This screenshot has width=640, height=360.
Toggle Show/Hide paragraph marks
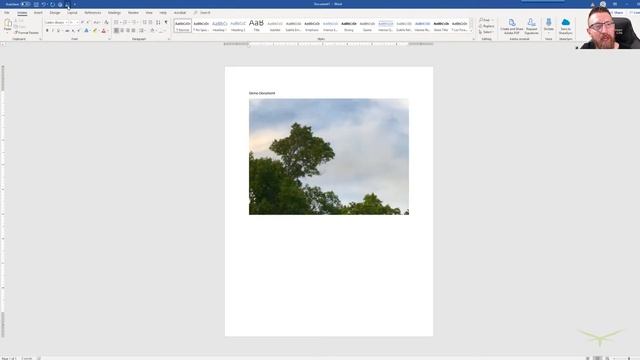pos(166,22)
